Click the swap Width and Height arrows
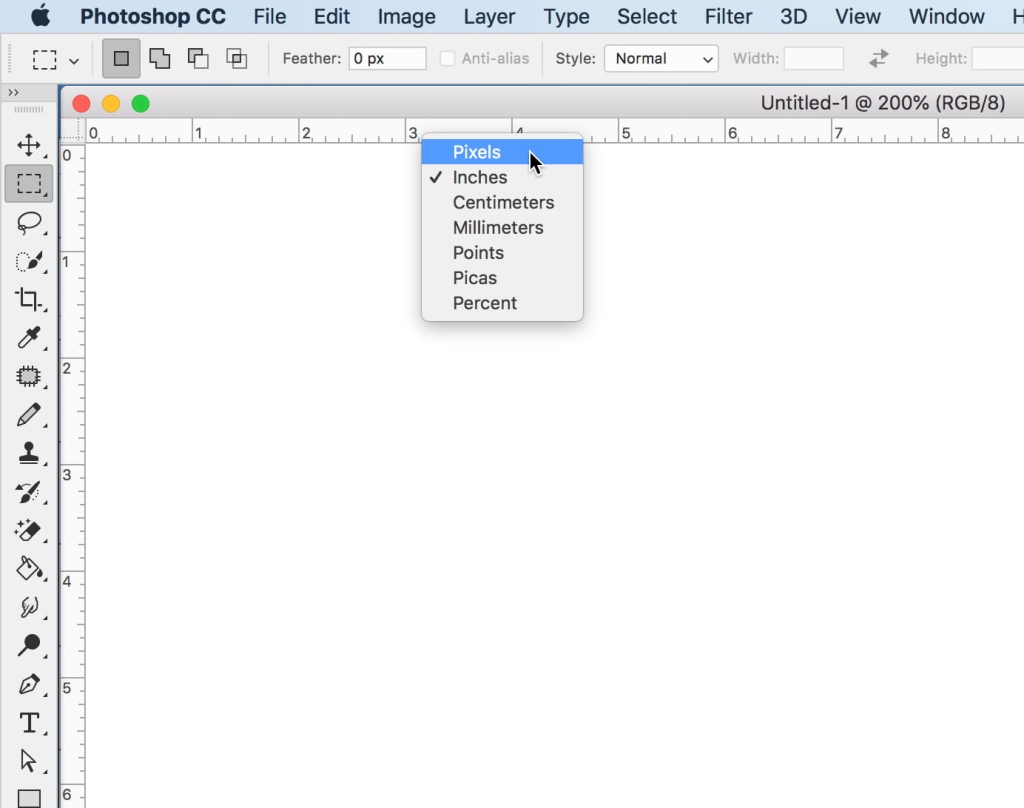Viewport: 1024px width, 808px height. (877, 58)
